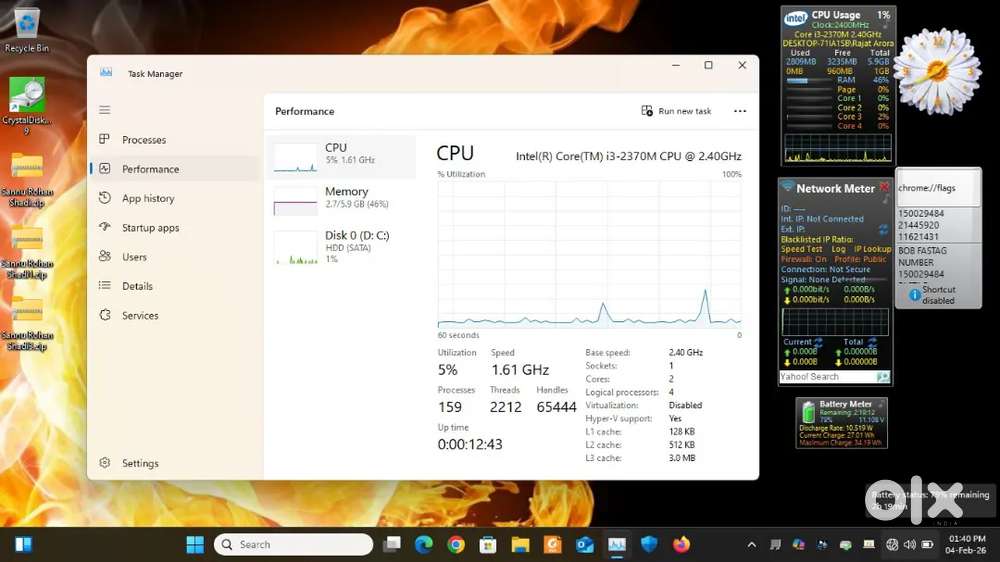
Task: Reset the Total traffic counter icon
Action: (872, 343)
